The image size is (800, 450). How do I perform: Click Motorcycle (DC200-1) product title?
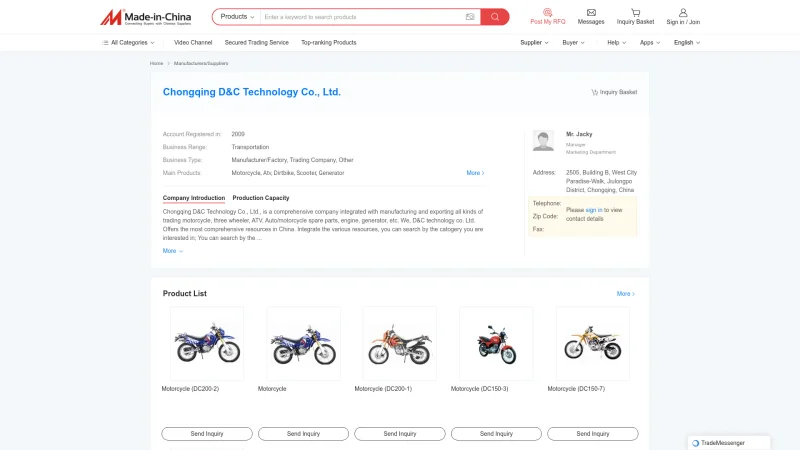point(383,389)
